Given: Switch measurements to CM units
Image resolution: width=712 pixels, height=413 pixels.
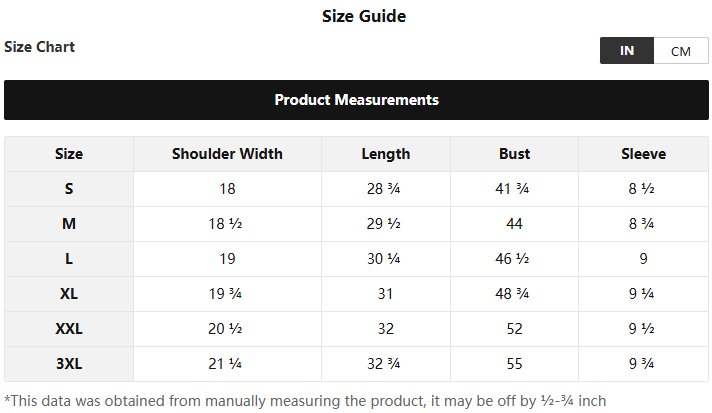Looking at the screenshot, I should [681, 51].
